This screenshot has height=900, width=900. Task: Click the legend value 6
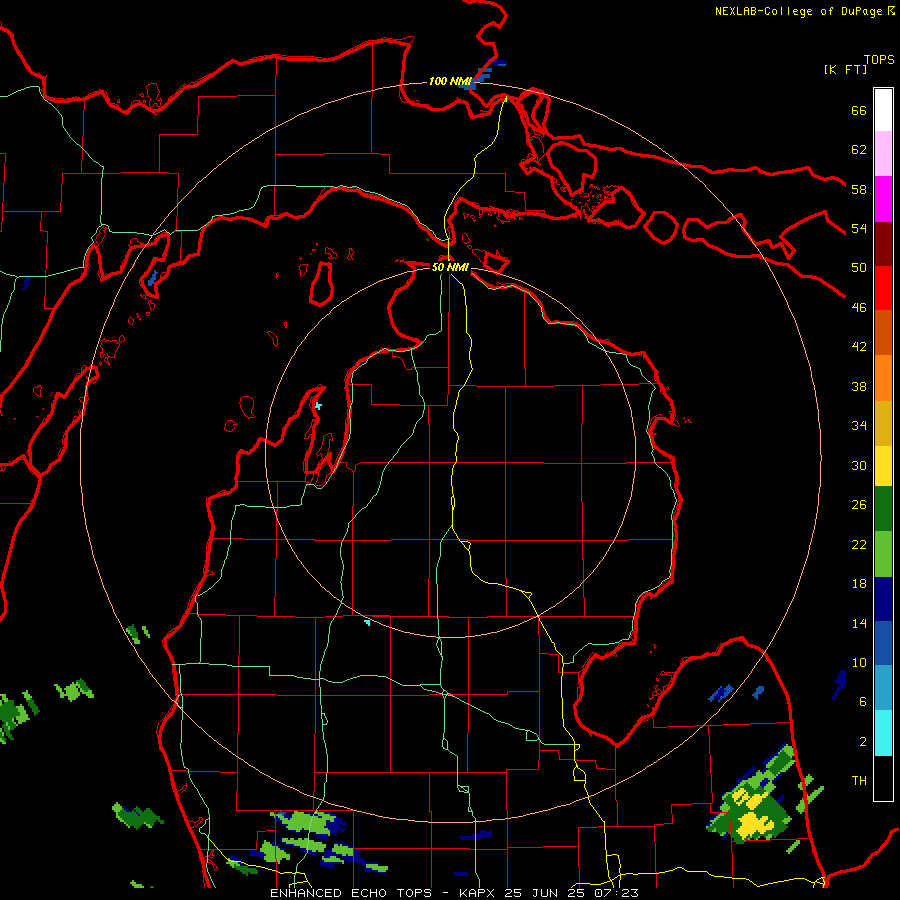pos(863,702)
